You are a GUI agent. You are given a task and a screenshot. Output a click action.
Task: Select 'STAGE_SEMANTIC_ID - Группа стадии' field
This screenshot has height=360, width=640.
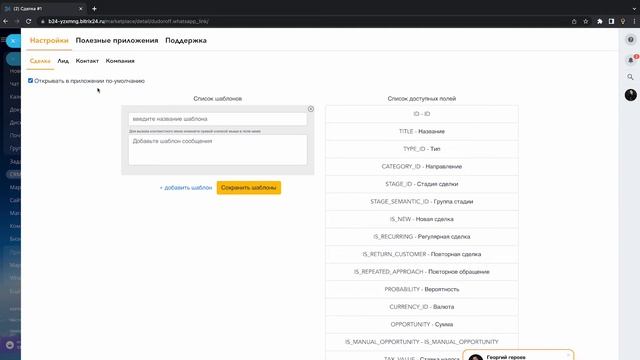[422, 202]
